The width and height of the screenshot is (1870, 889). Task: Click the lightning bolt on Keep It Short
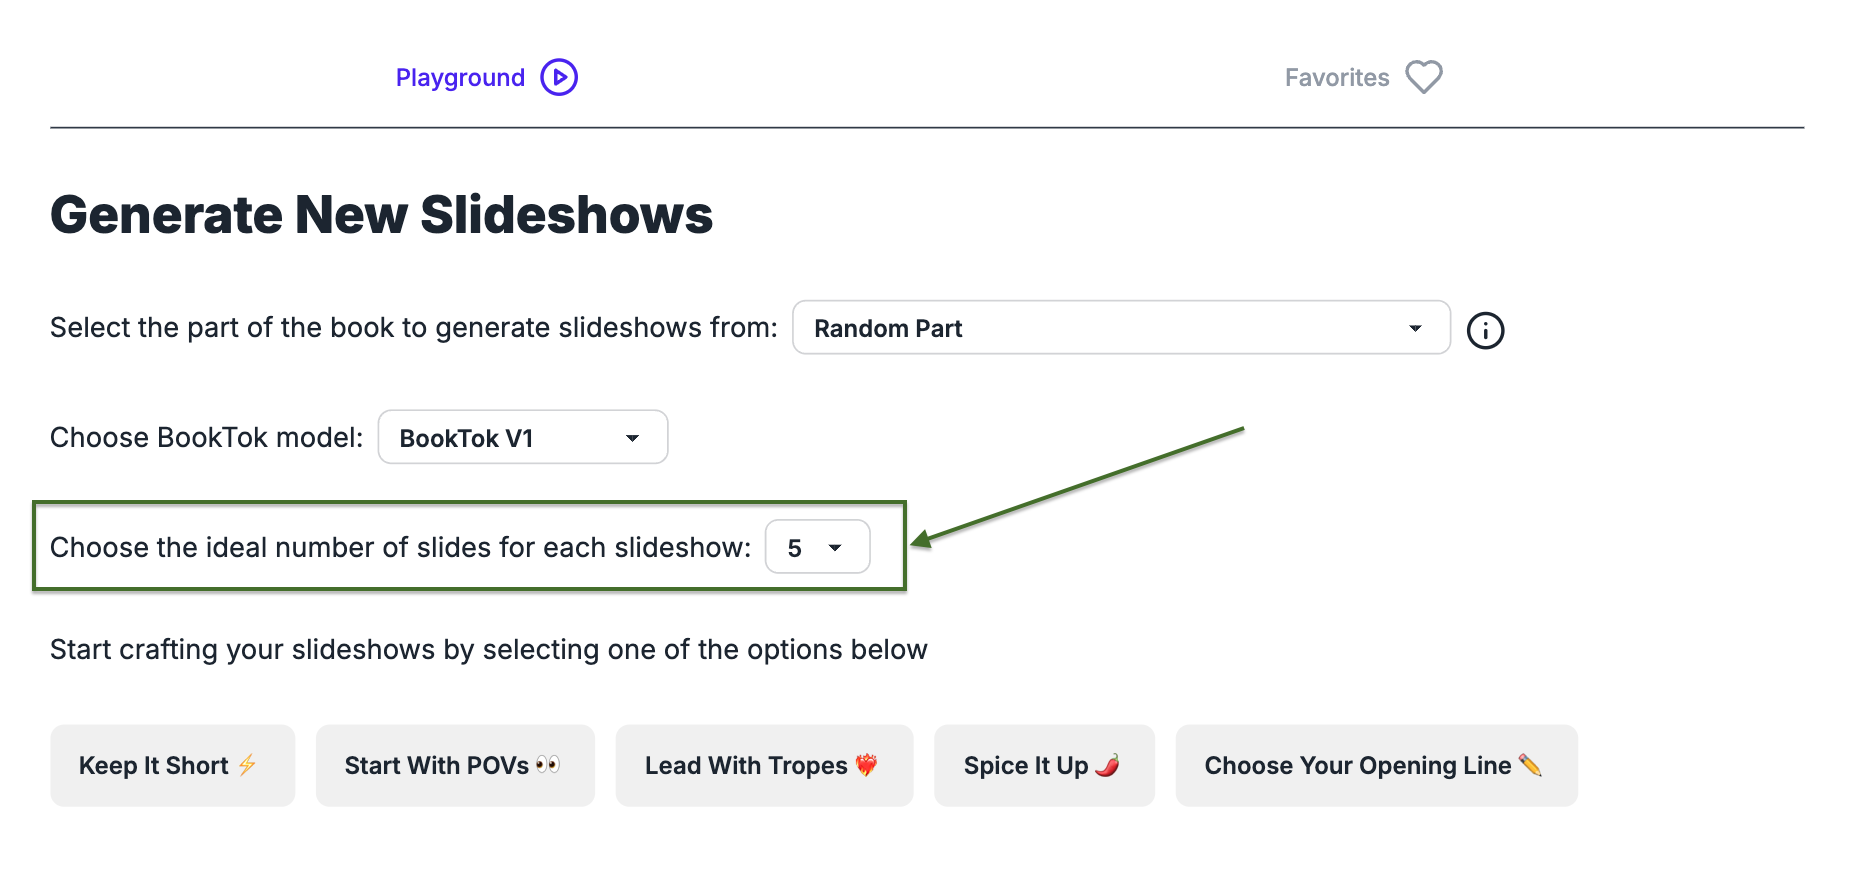pos(247,765)
